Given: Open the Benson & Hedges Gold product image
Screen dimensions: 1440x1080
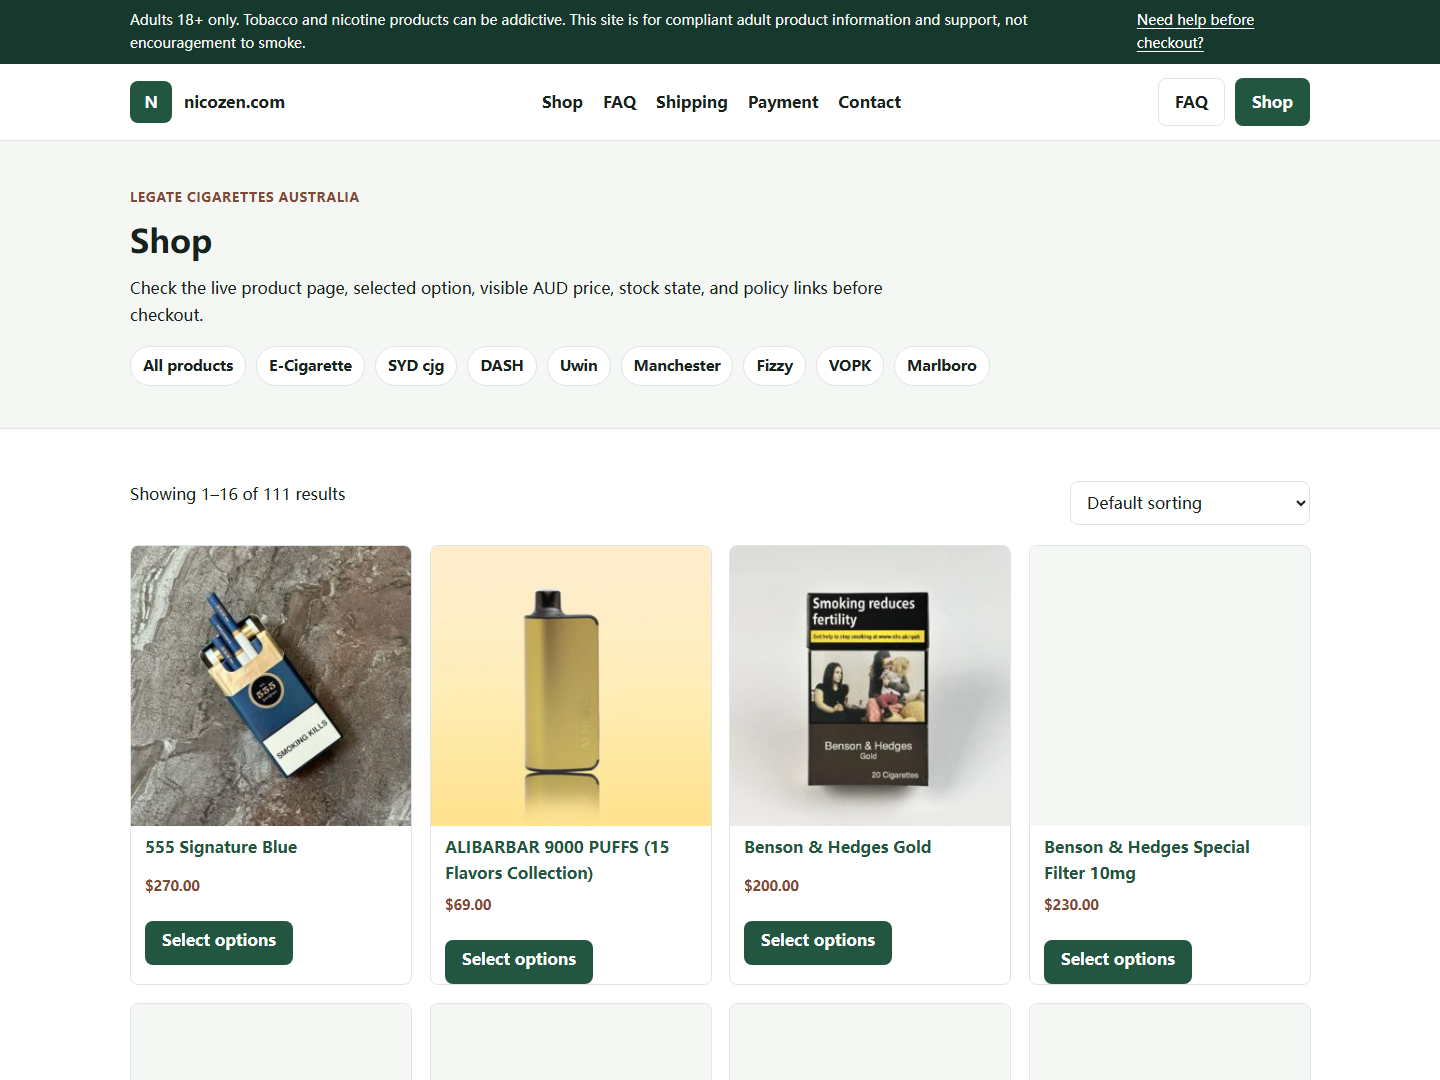Looking at the screenshot, I should 870,686.
